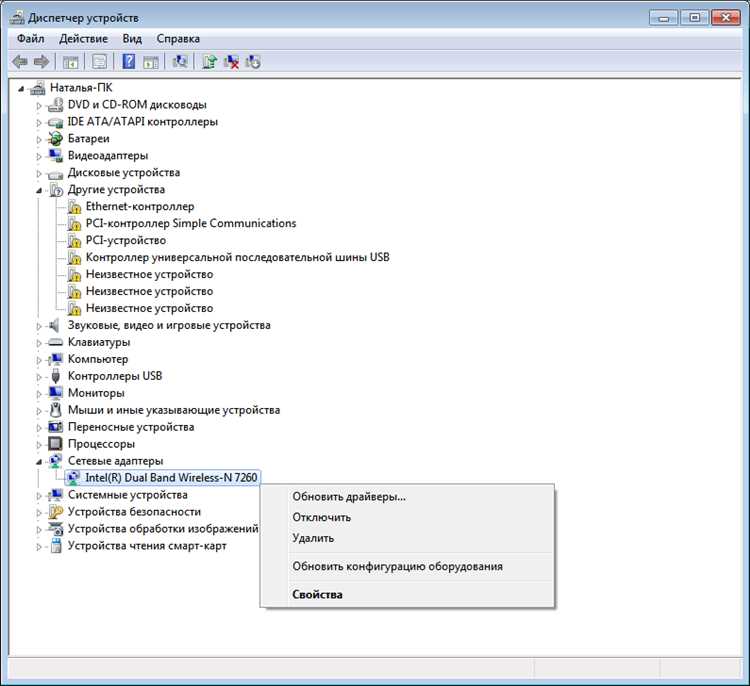This screenshot has width=750, height=686.
Task: Expand DVD и CD-ROM дисководы
Action: pos(39,105)
